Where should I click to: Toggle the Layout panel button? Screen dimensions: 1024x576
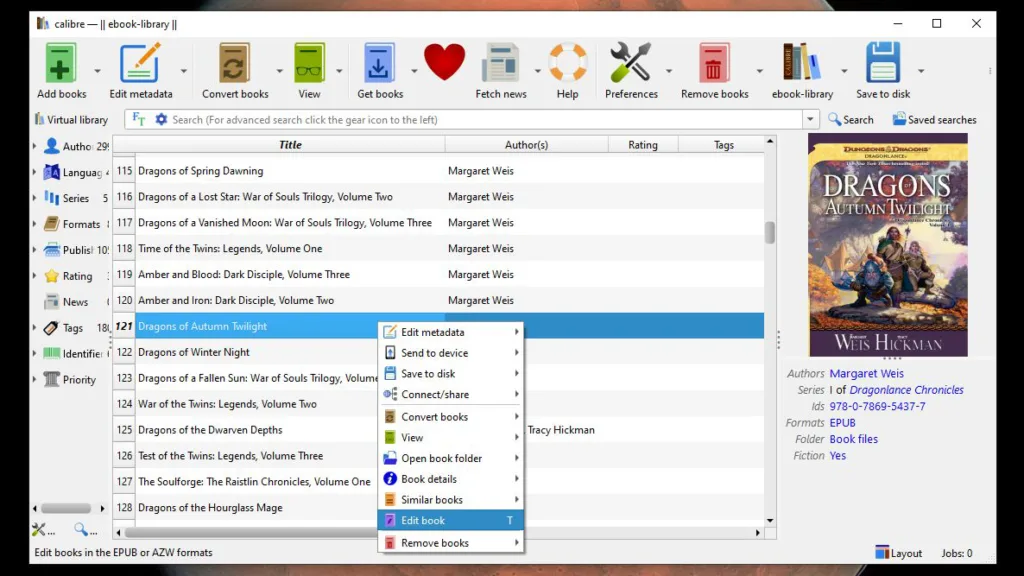click(897, 552)
